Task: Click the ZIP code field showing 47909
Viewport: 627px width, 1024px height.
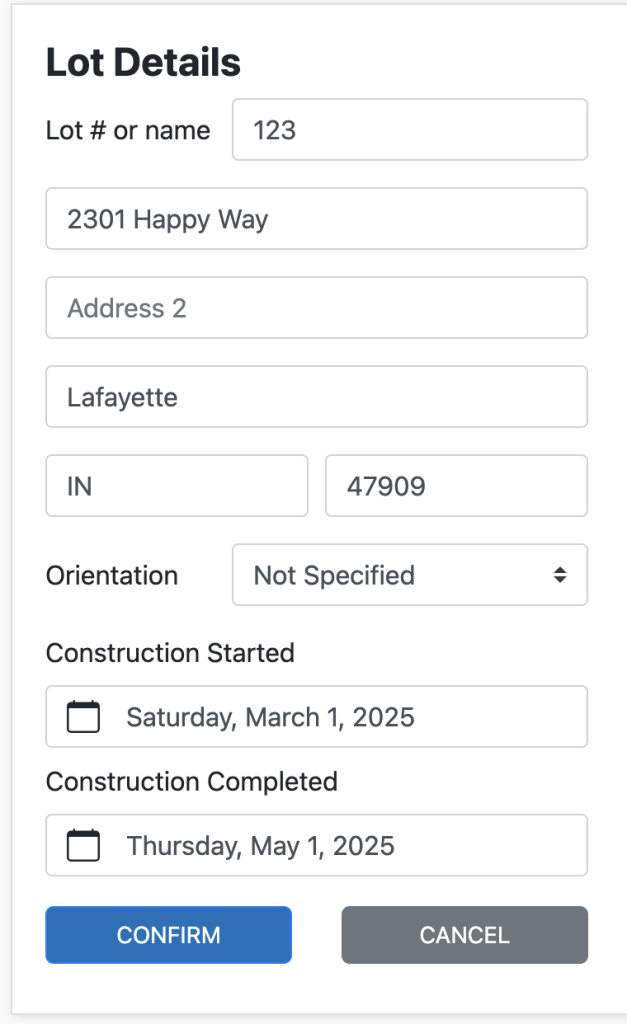Action: (x=456, y=485)
